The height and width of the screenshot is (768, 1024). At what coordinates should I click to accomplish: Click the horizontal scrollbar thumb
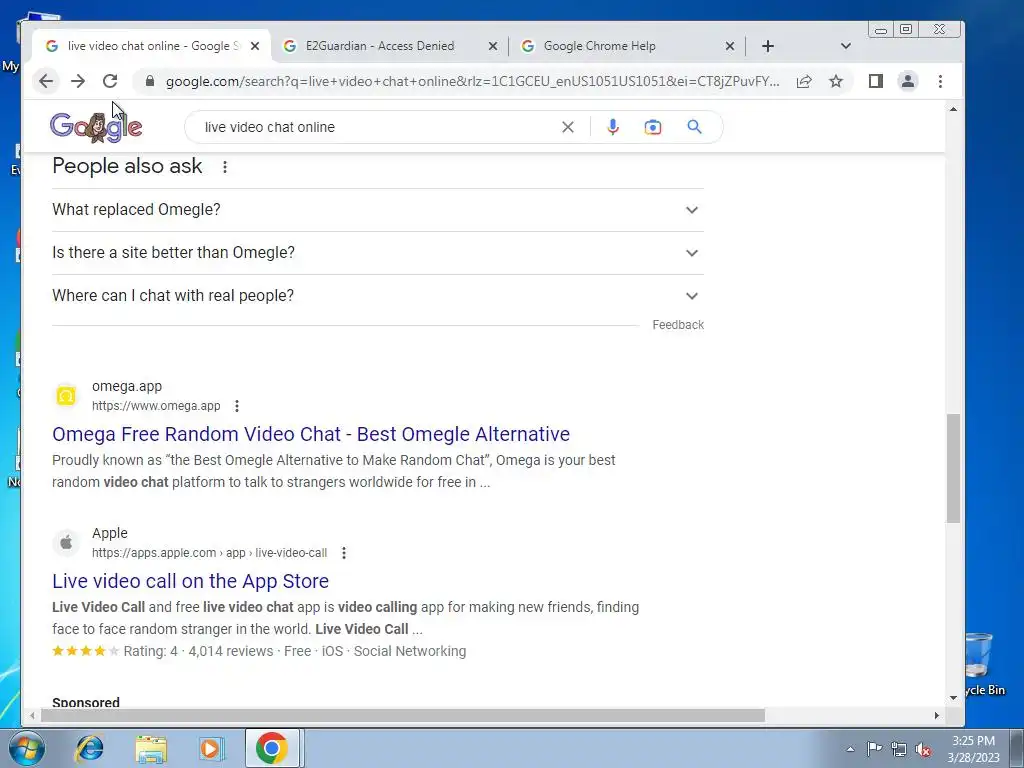click(402, 716)
